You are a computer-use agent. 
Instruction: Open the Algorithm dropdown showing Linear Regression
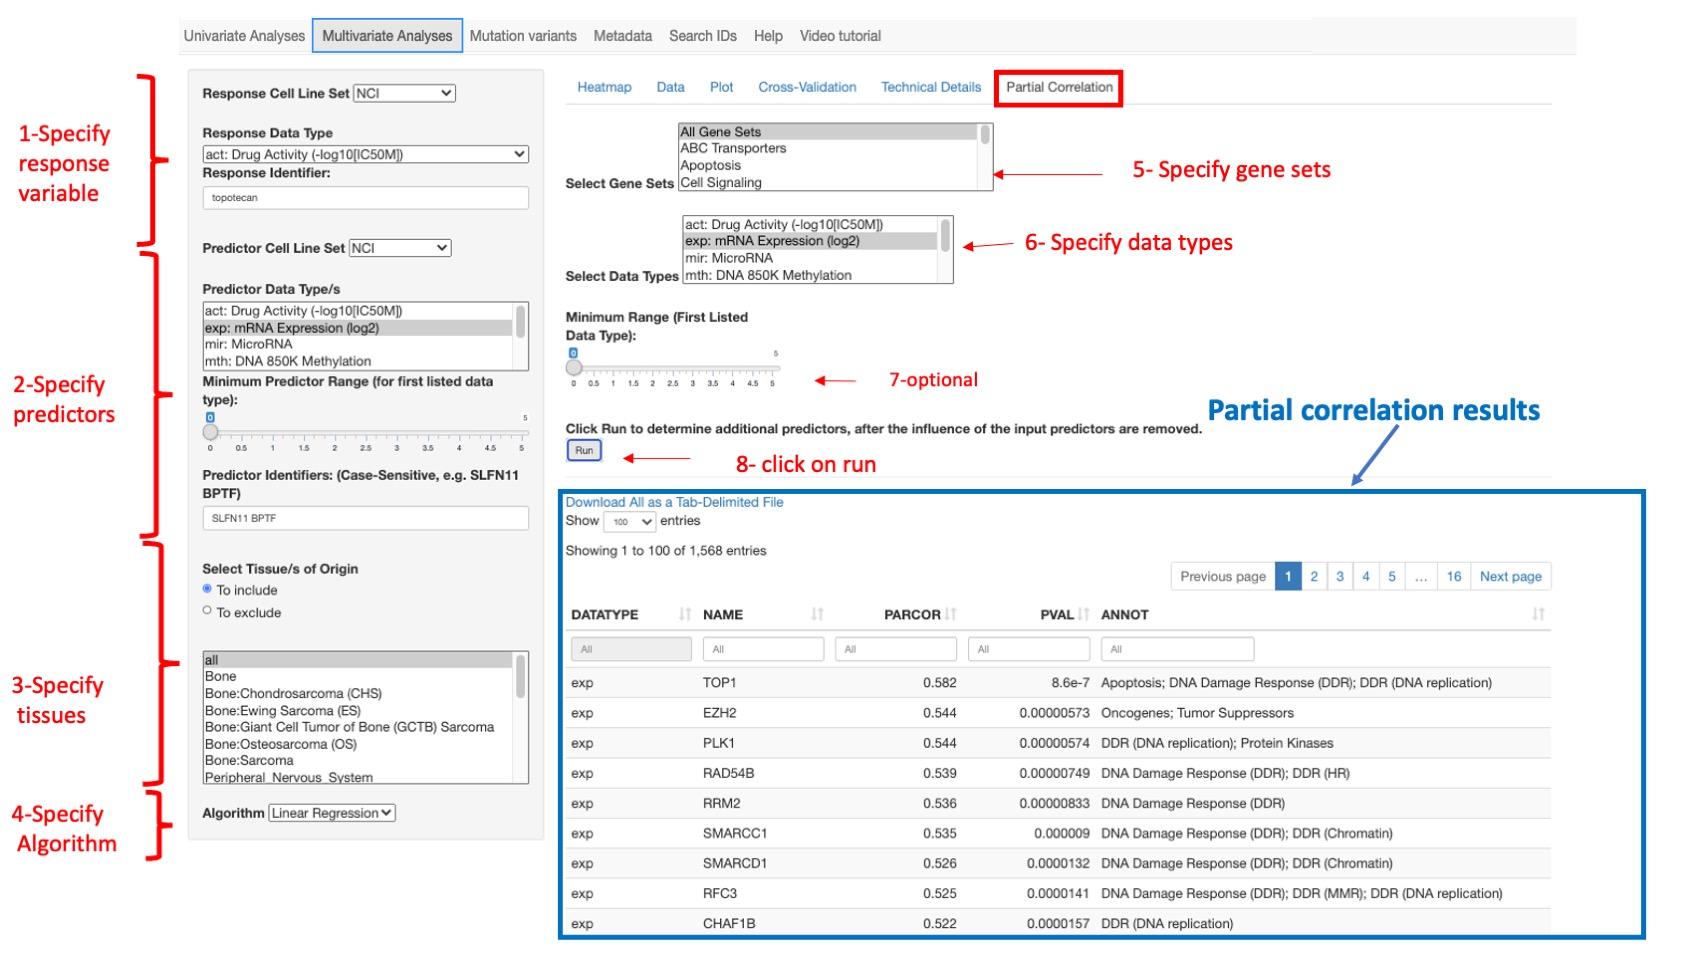330,813
